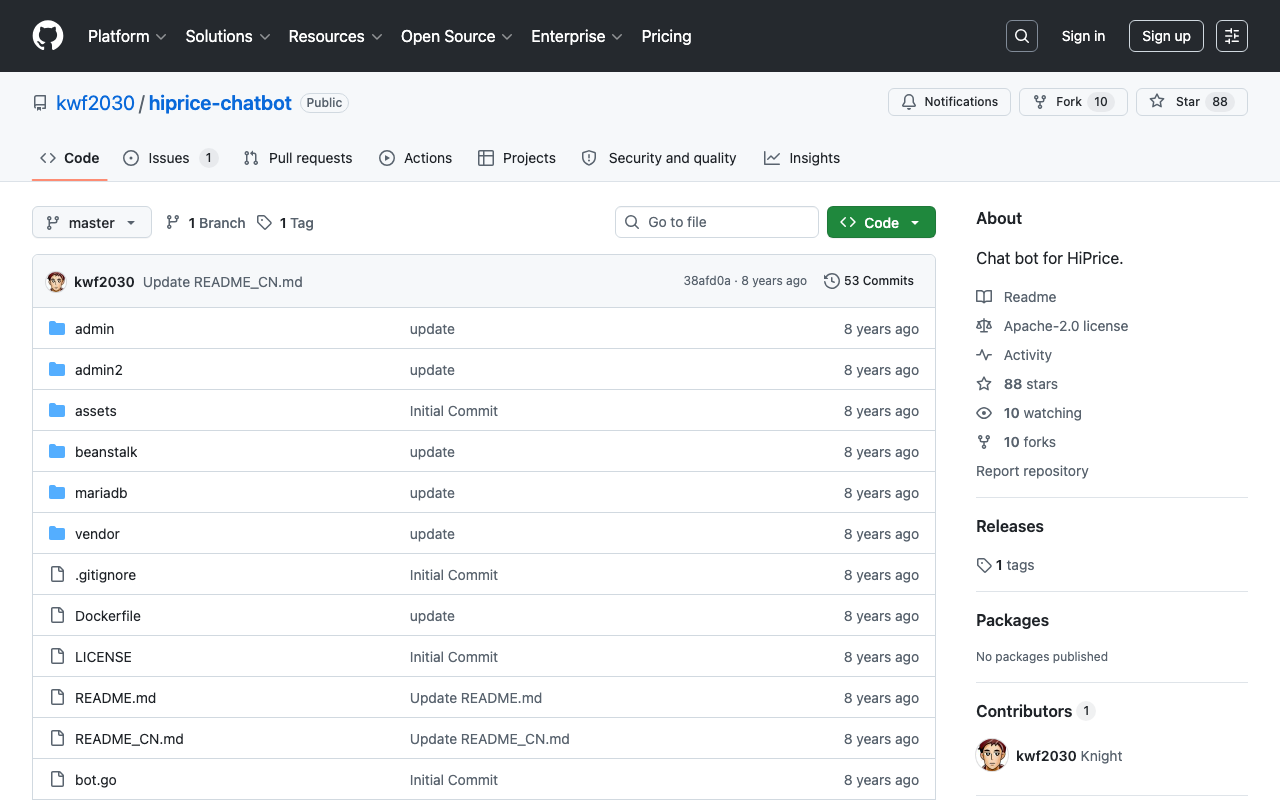Focus the Go to file field
This screenshot has height=800, width=1280.
point(717,222)
